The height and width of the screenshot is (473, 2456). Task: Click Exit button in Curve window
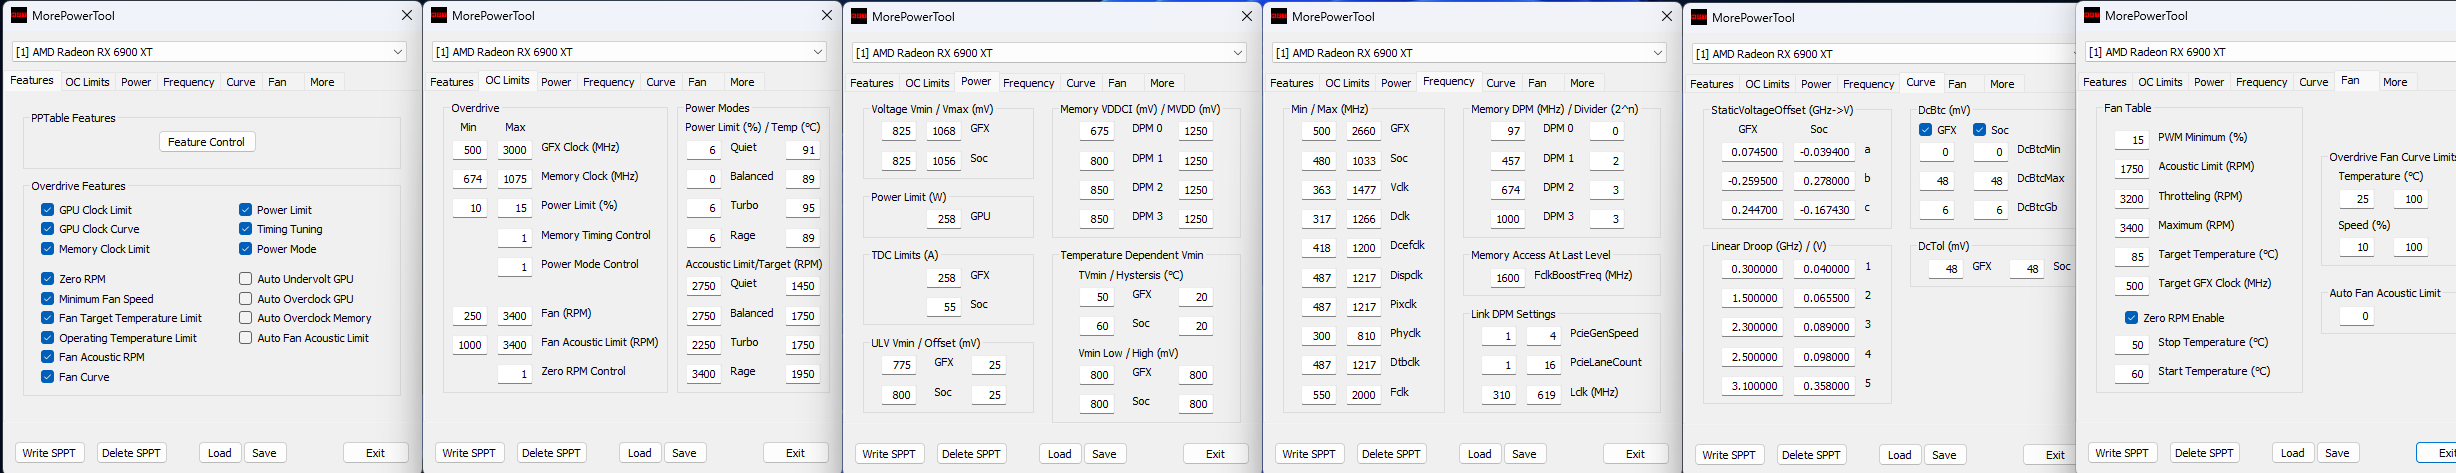[x=2050, y=455]
